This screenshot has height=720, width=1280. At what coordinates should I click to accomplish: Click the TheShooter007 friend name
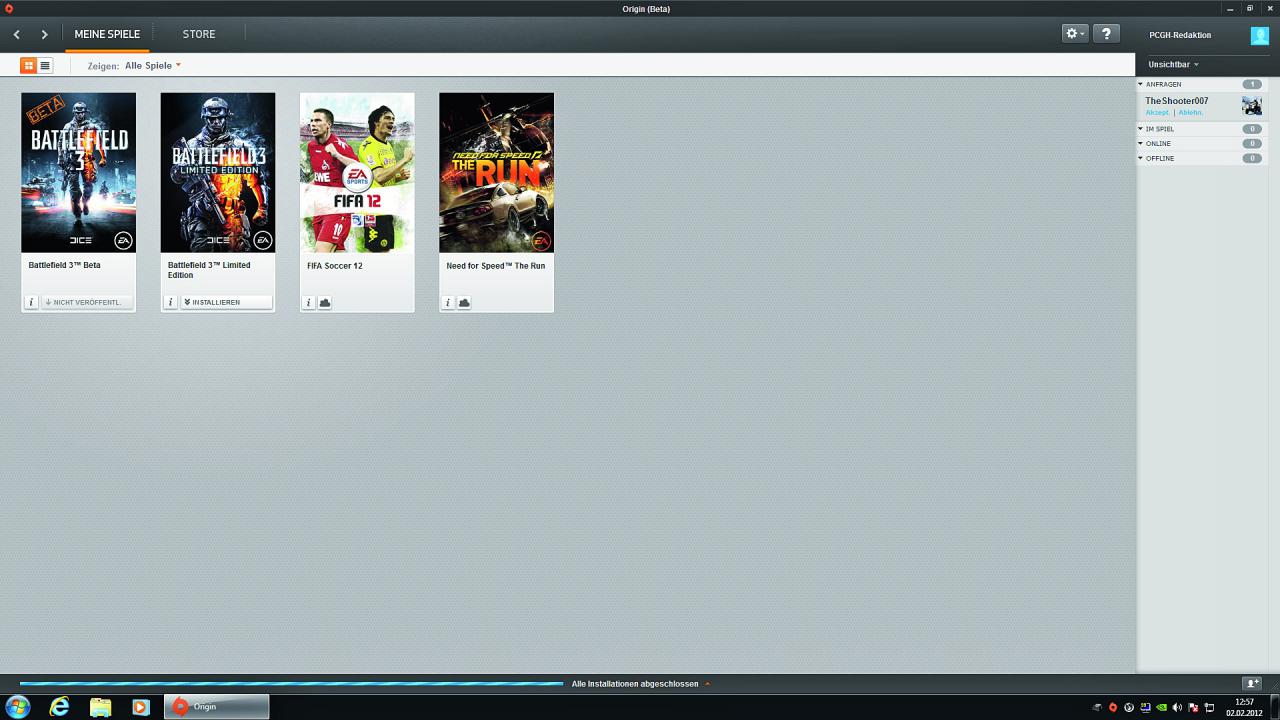click(1177, 101)
